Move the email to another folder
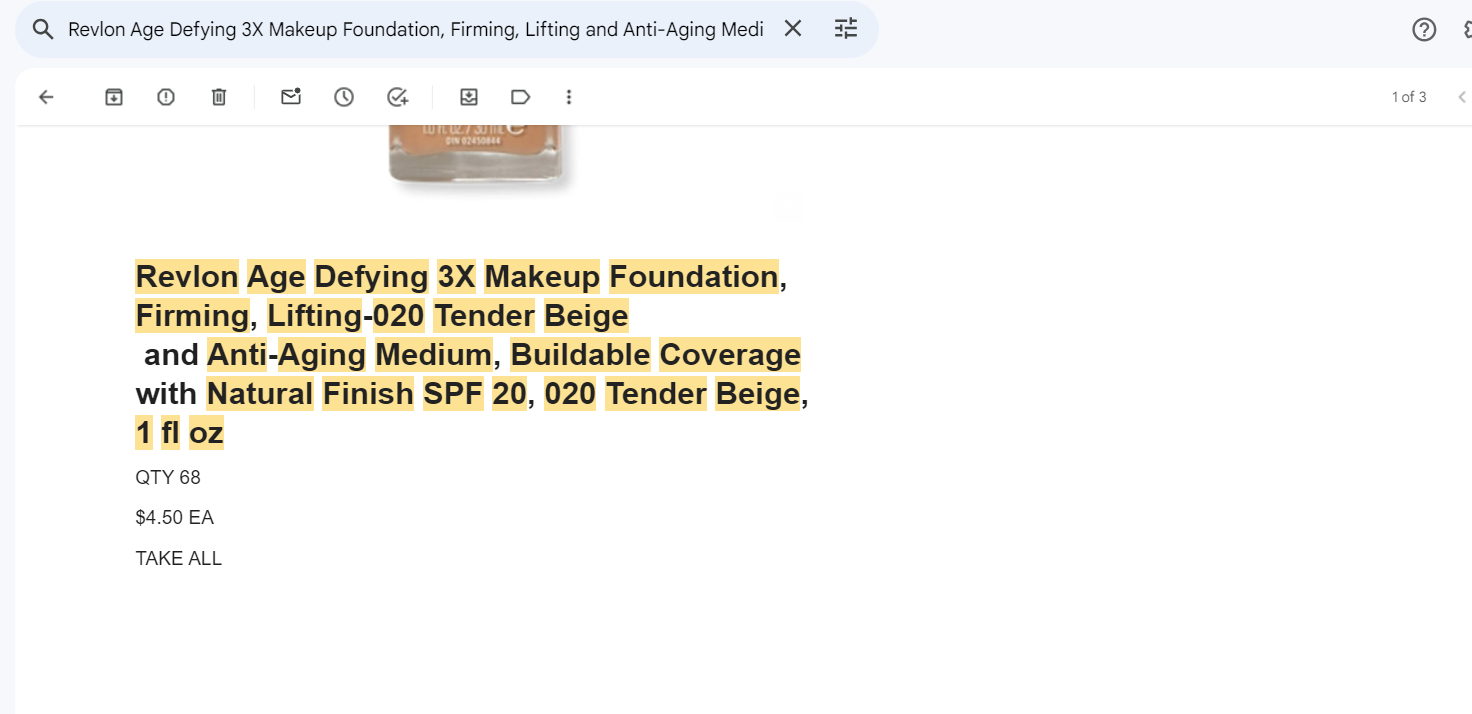 tap(468, 97)
